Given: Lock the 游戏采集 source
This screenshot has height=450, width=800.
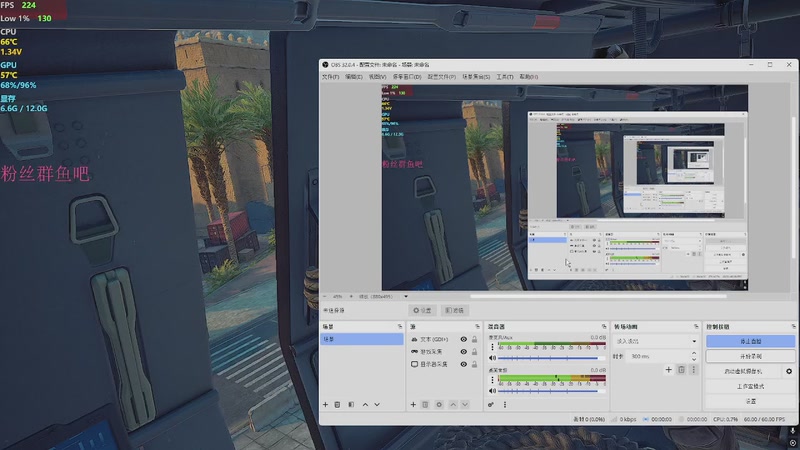Looking at the screenshot, I should click(474, 352).
